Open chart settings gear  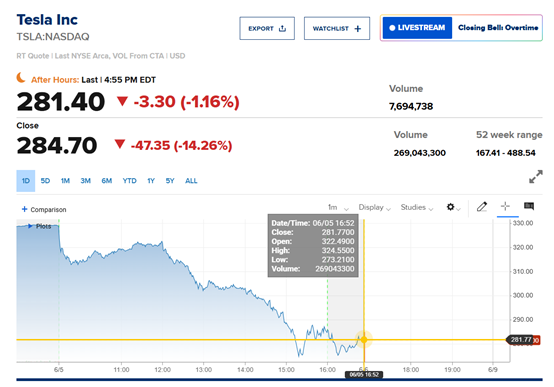[x=450, y=207]
